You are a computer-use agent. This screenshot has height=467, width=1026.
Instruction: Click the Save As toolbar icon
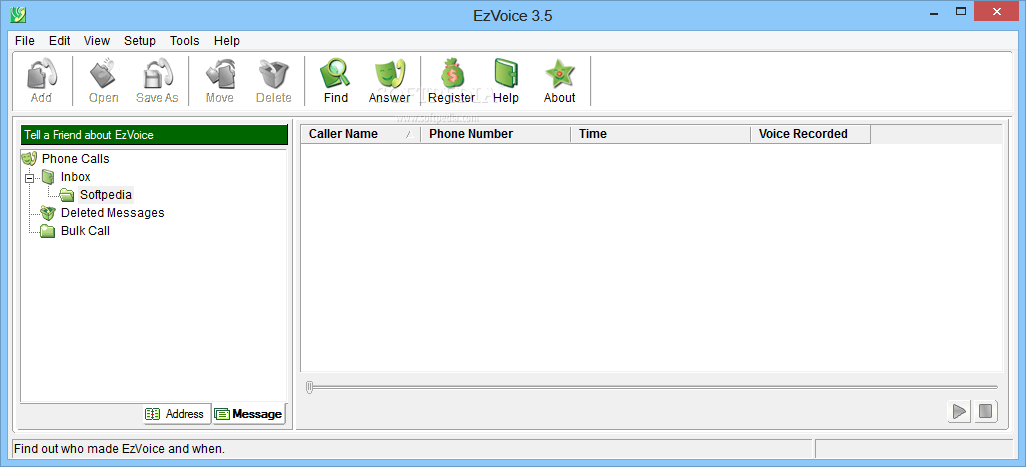click(157, 74)
